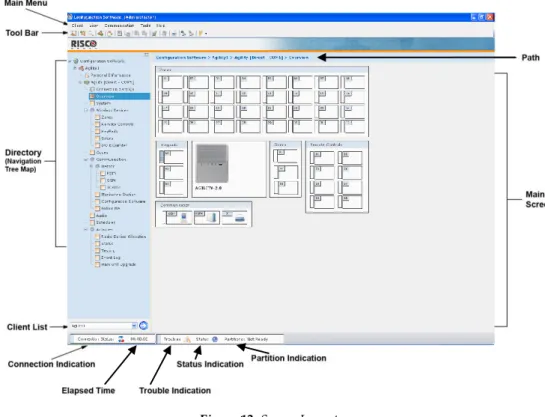Screen dimensions: 545x417
Task: Select Connection Settings in the tree
Action: [115, 89]
